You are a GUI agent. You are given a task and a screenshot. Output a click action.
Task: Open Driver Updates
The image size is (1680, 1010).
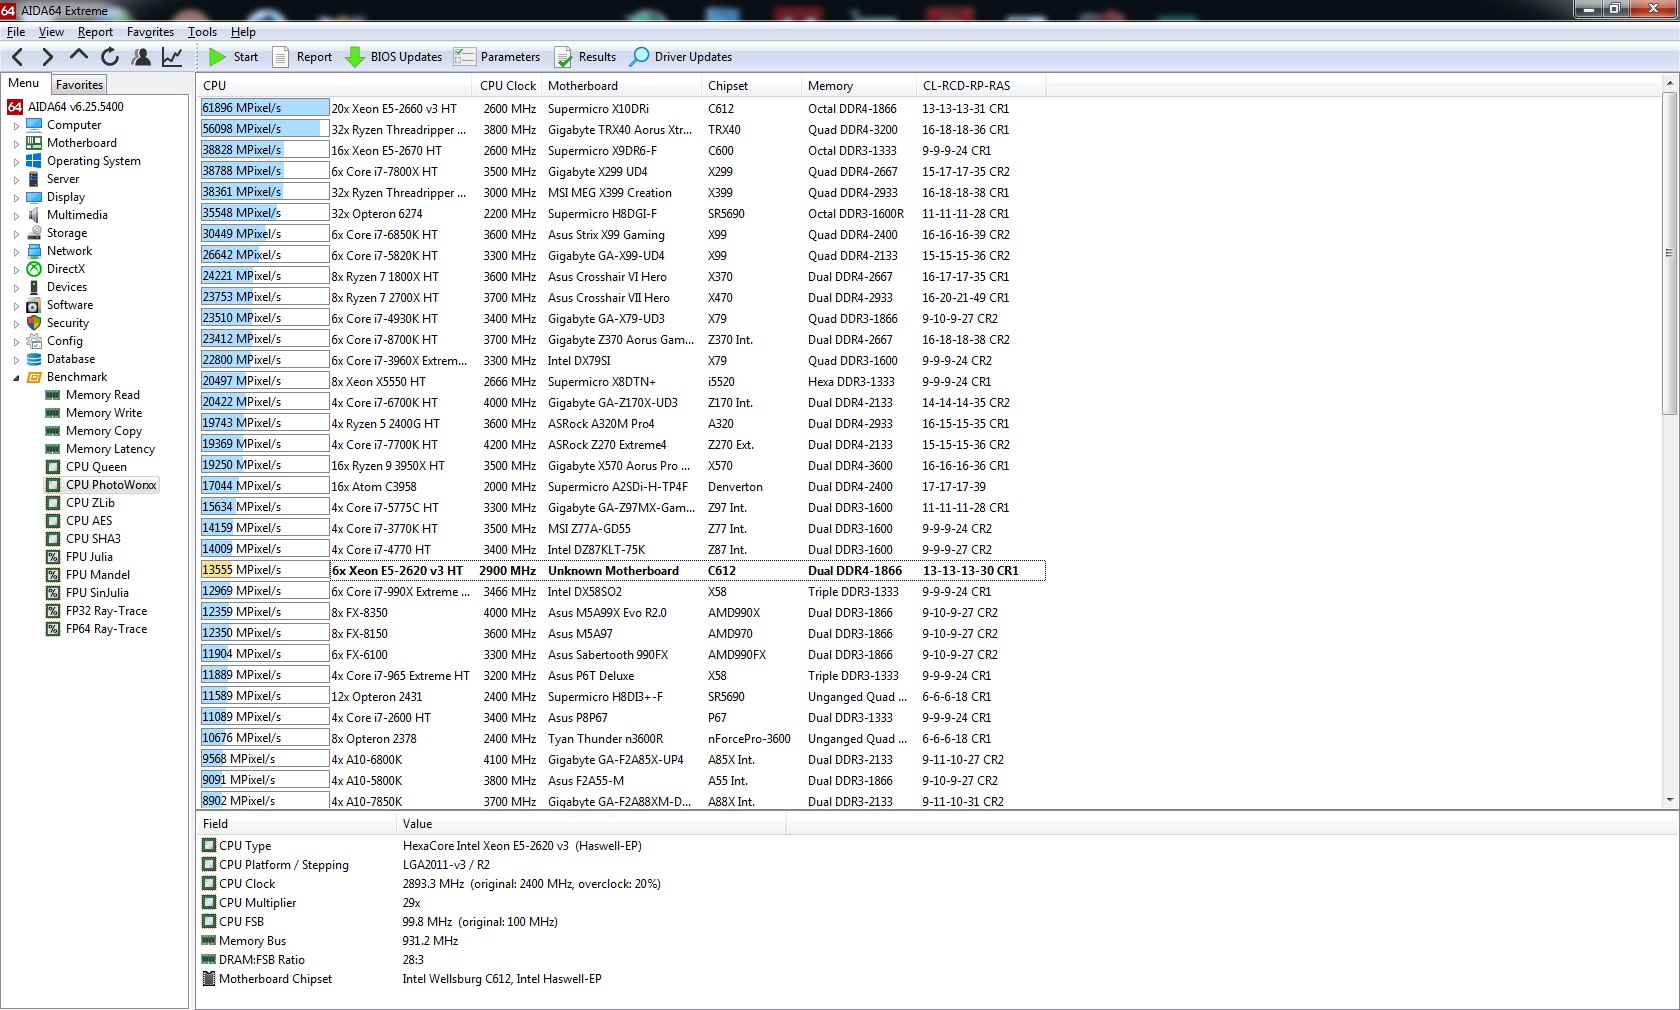(681, 57)
